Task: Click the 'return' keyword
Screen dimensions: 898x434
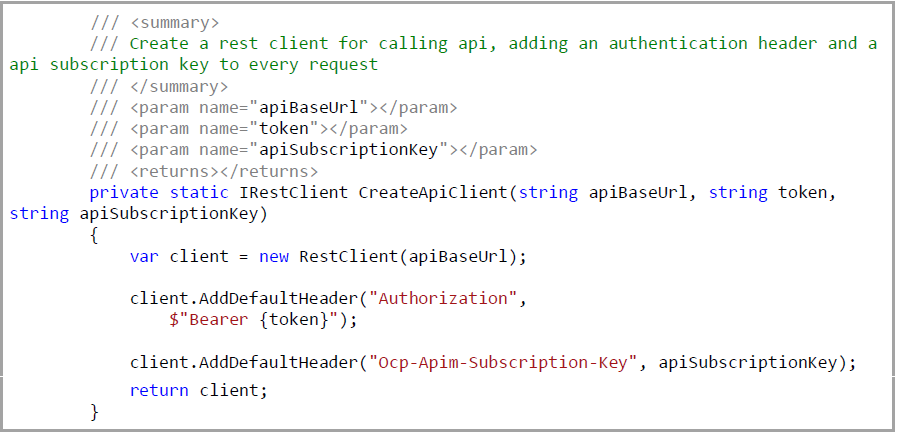Action: click(159, 390)
